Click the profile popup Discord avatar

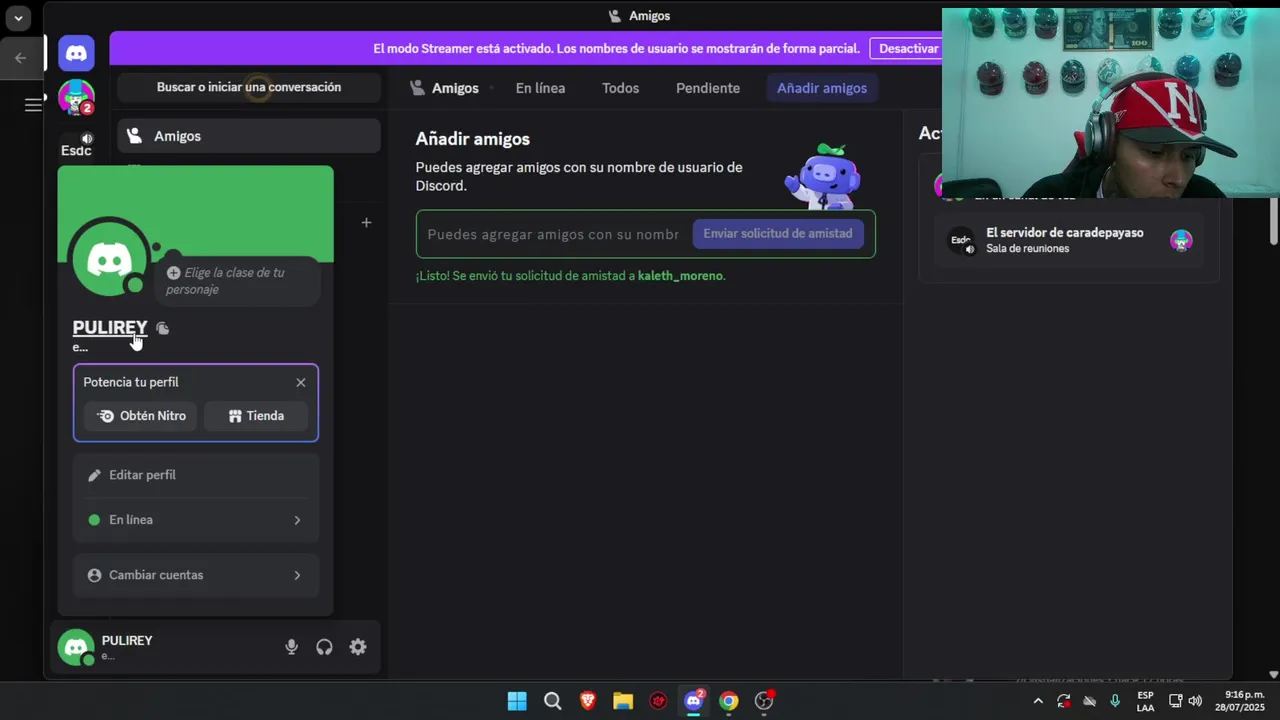pyautogui.click(x=110, y=260)
